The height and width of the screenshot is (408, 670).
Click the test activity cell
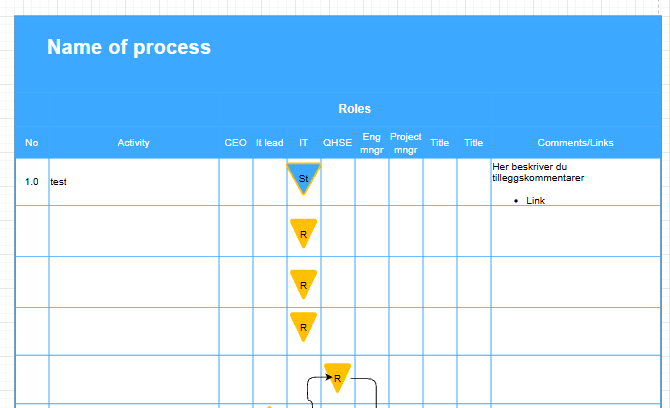(x=134, y=182)
